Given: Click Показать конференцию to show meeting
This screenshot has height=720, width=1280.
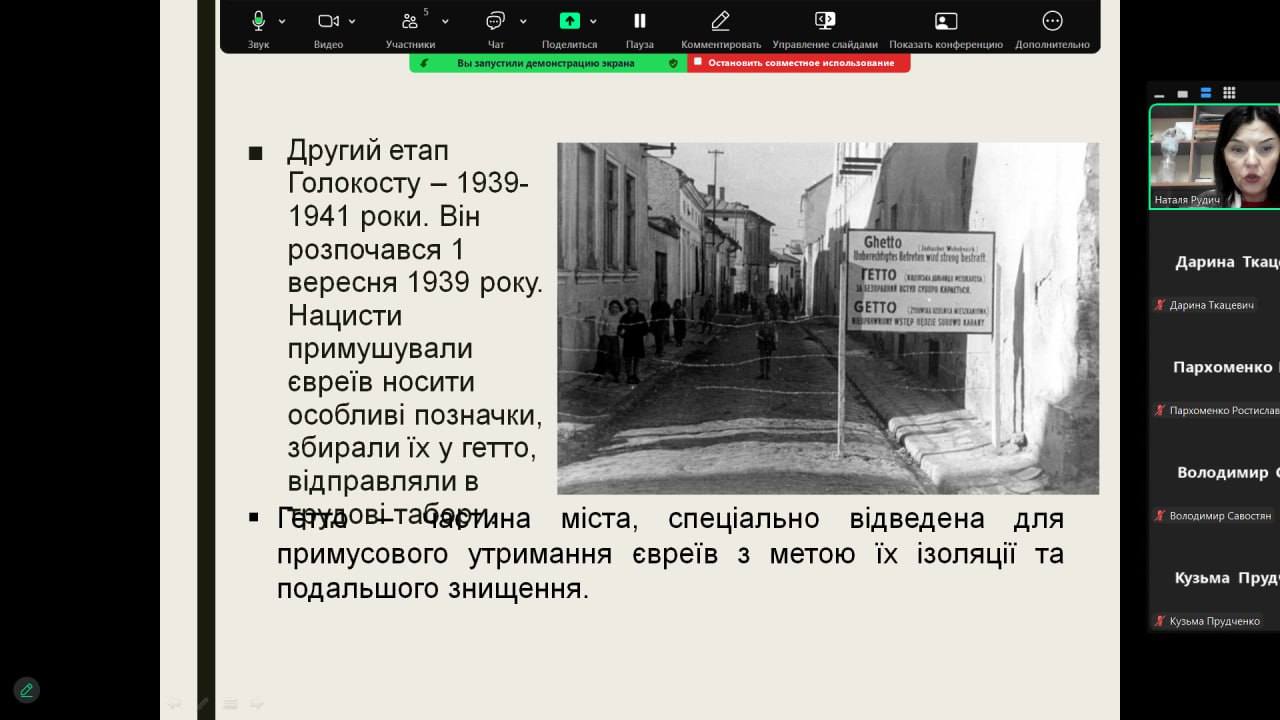Looking at the screenshot, I should point(945,21).
